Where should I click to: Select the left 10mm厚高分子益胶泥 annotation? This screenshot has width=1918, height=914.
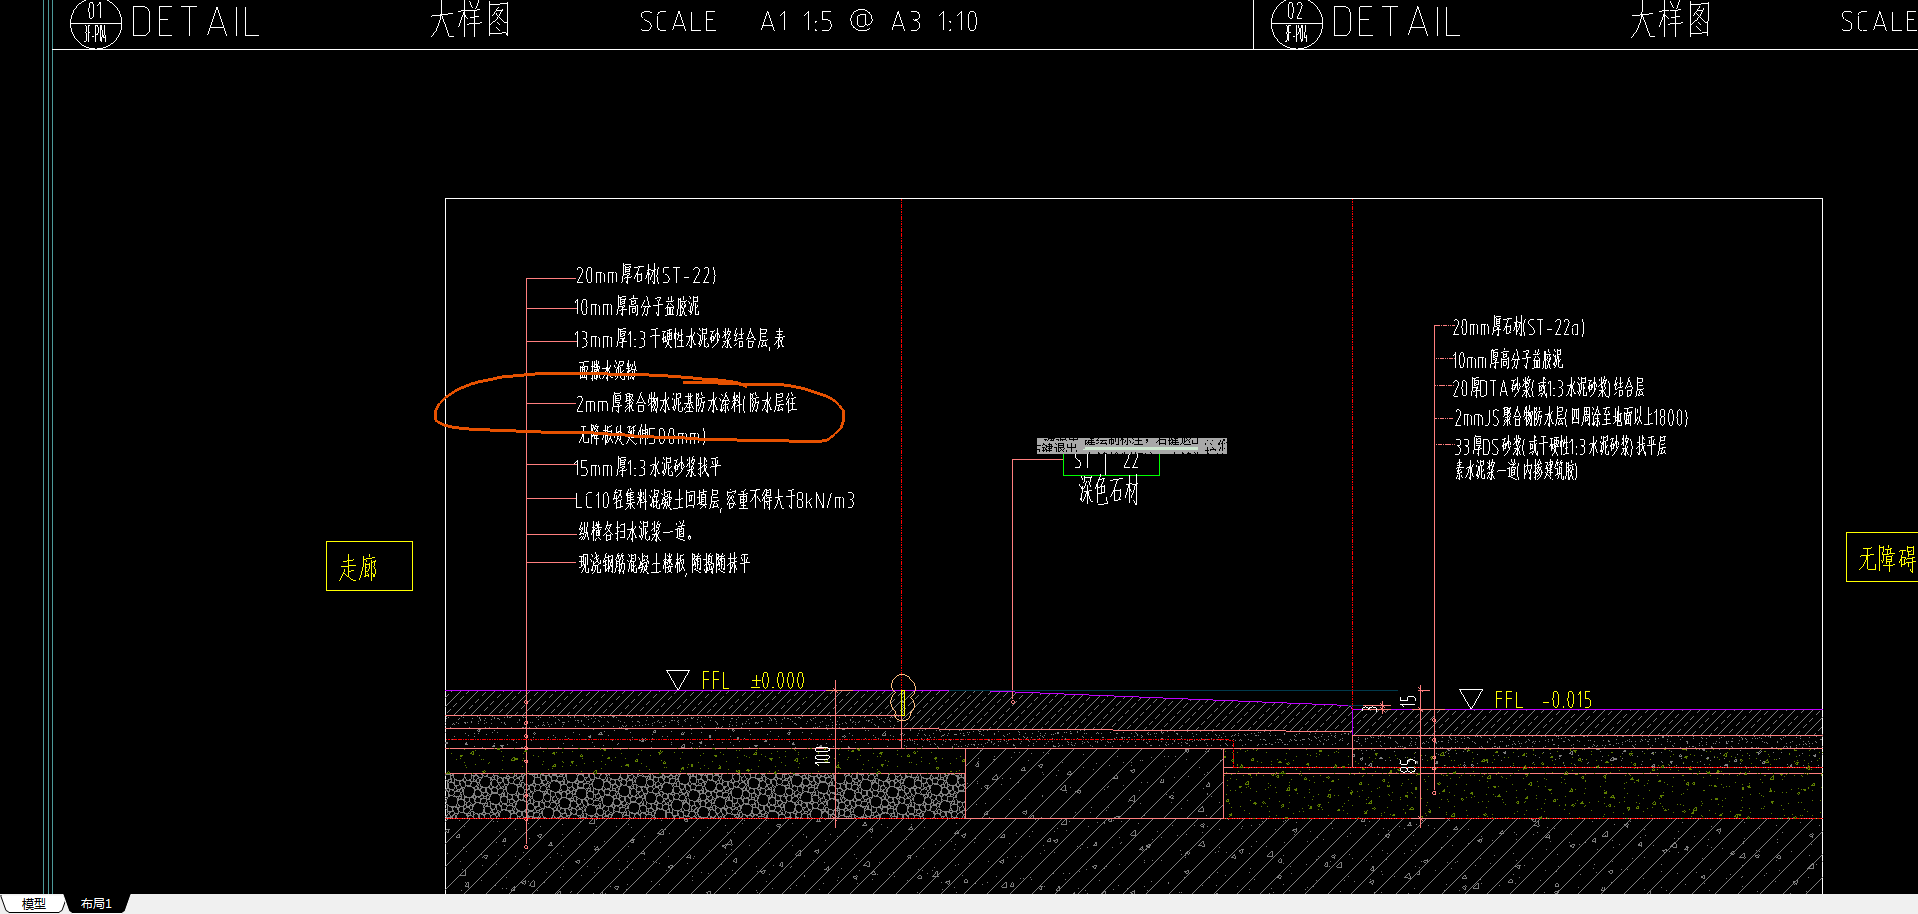pyautogui.click(x=637, y=307)
